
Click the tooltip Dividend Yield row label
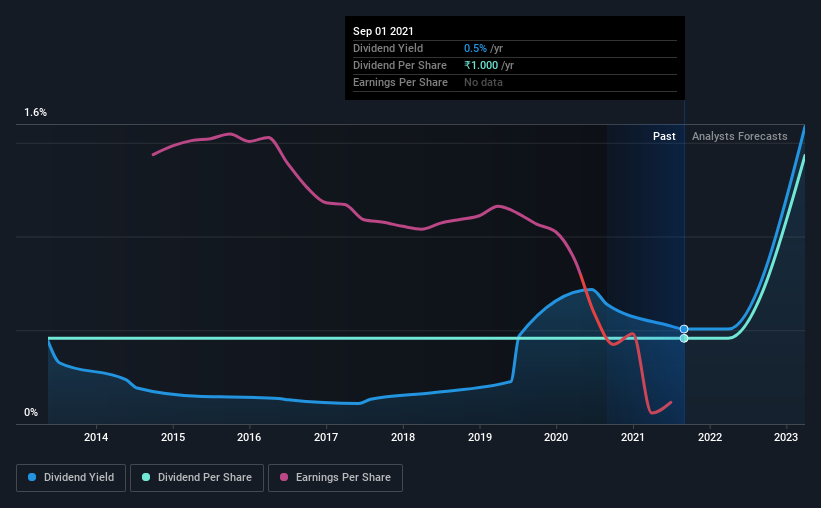coord(388,48)
